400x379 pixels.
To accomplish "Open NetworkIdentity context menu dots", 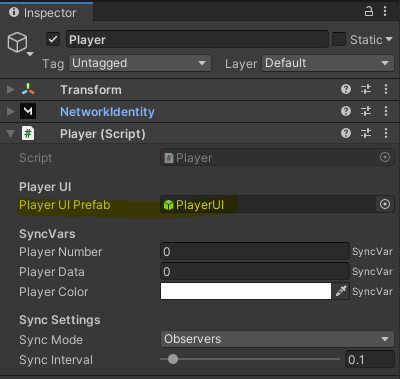I will (386, 111).
